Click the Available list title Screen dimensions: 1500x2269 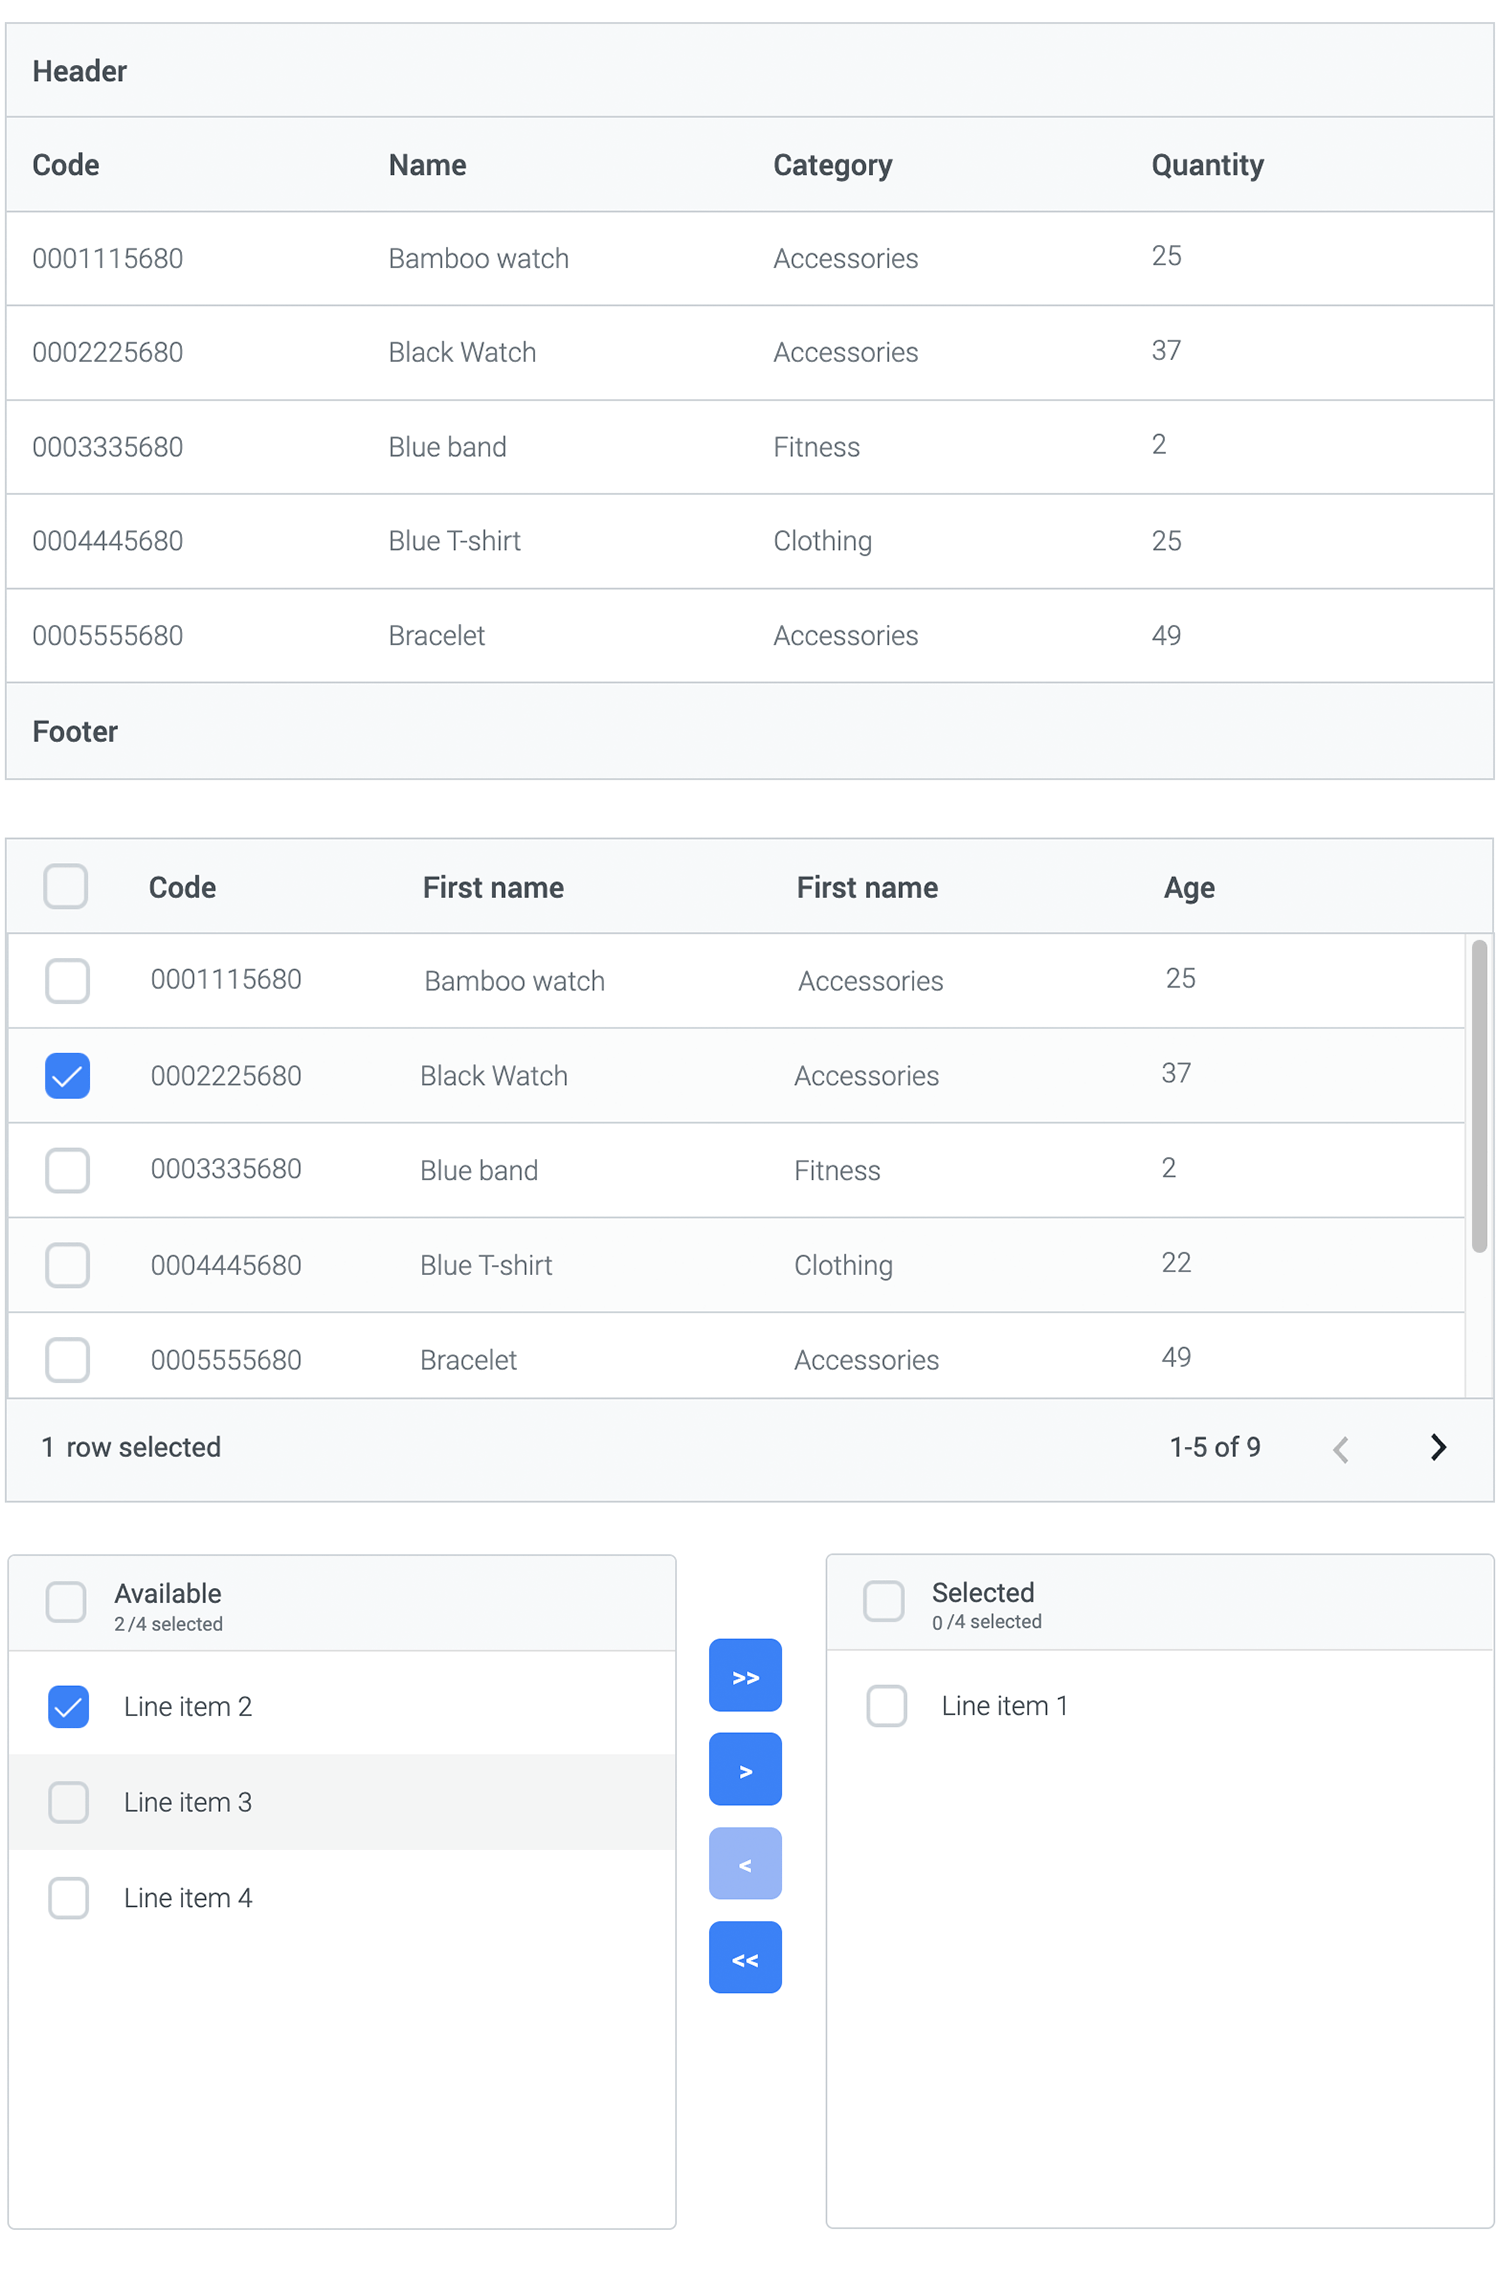point(167,1593)
